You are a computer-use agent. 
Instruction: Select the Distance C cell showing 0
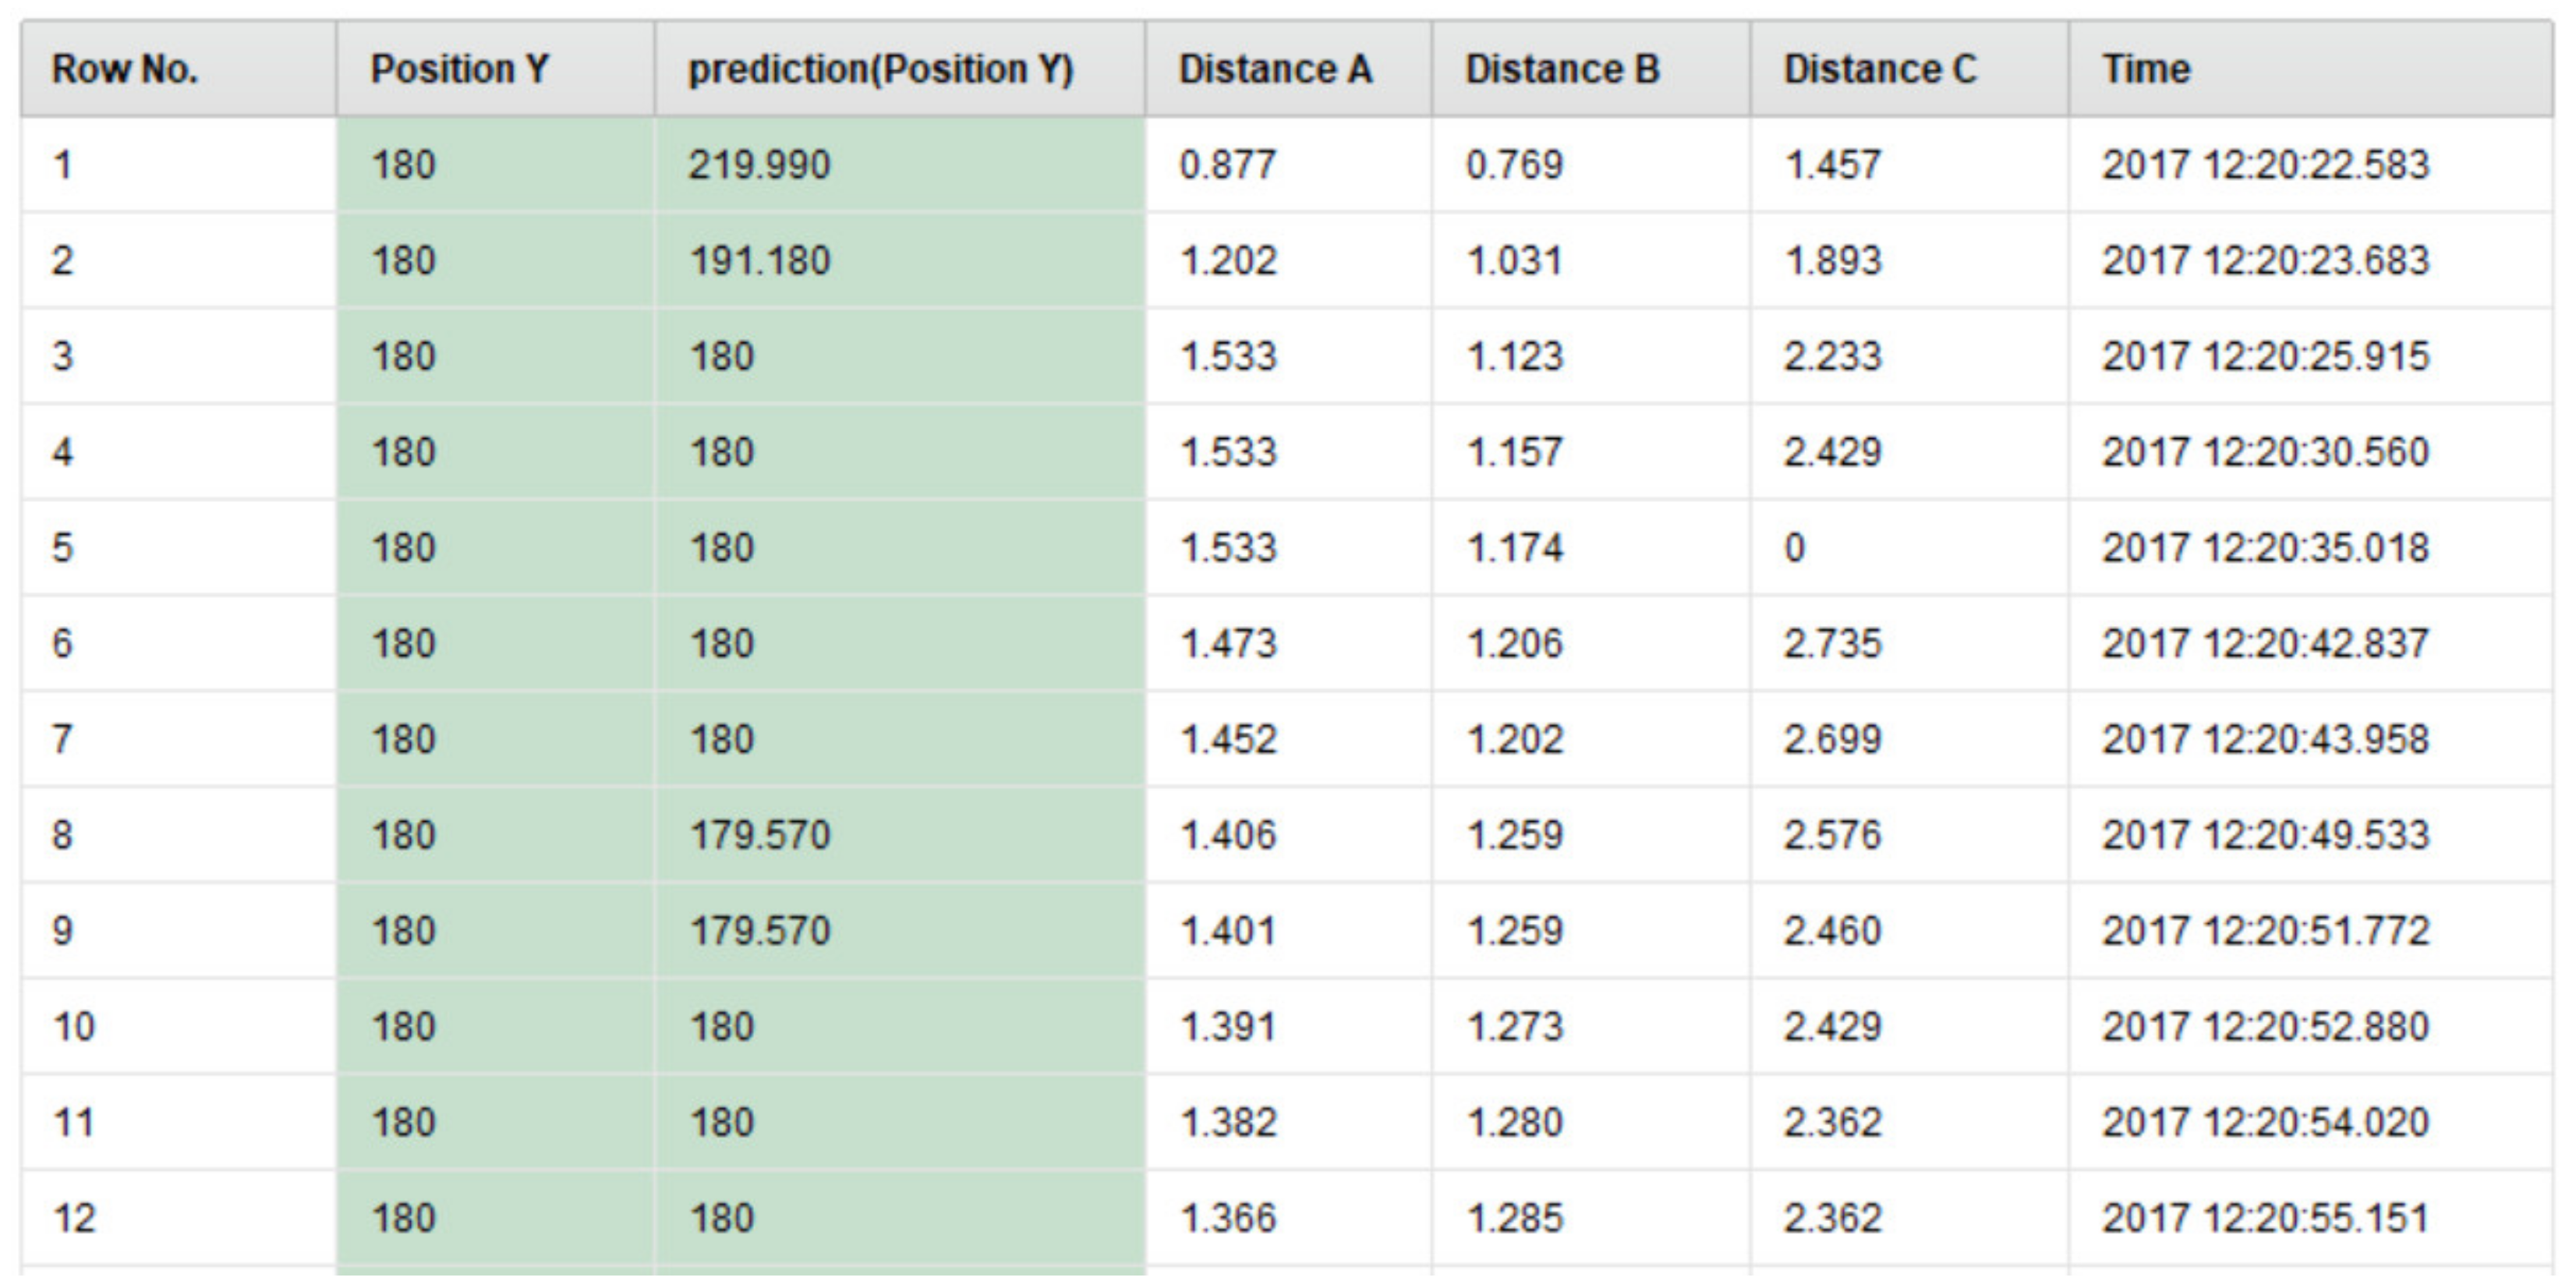(x=1909, y=548)
